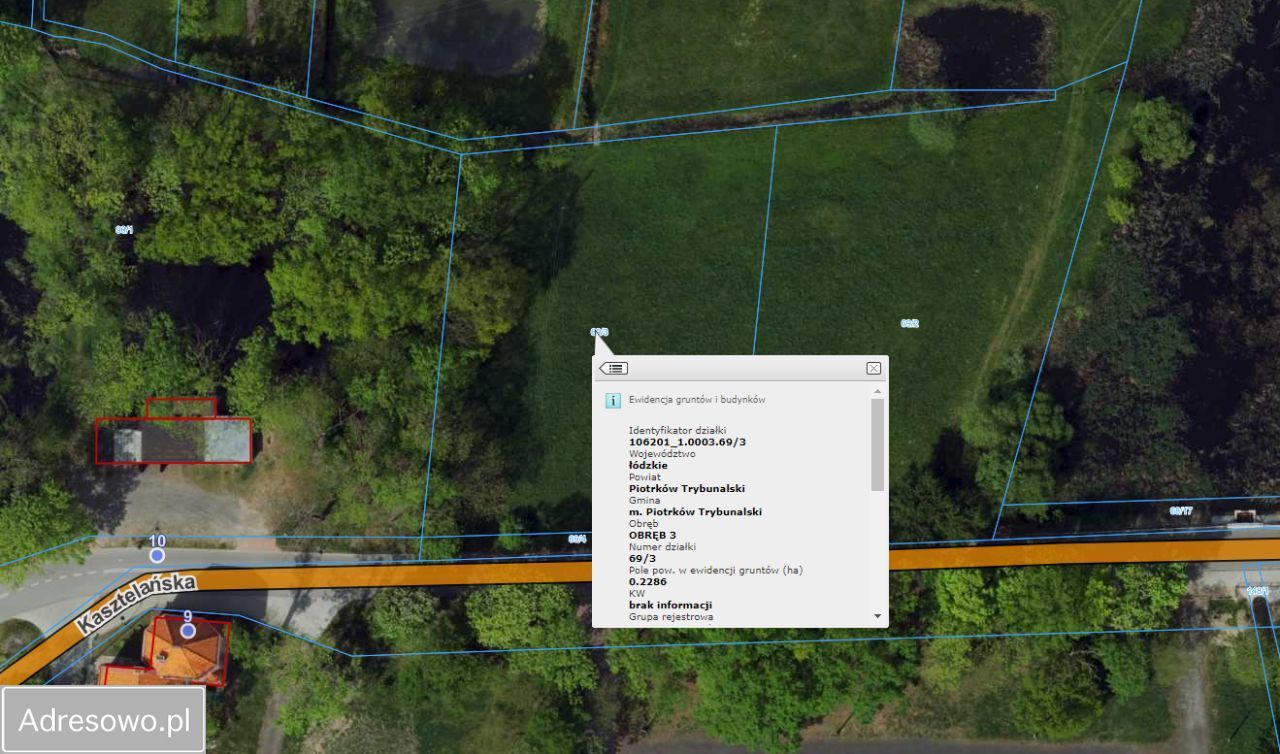Close the parcel information popup
The width and height of the screenshot is (1280, 754).
tap(874, 368)
